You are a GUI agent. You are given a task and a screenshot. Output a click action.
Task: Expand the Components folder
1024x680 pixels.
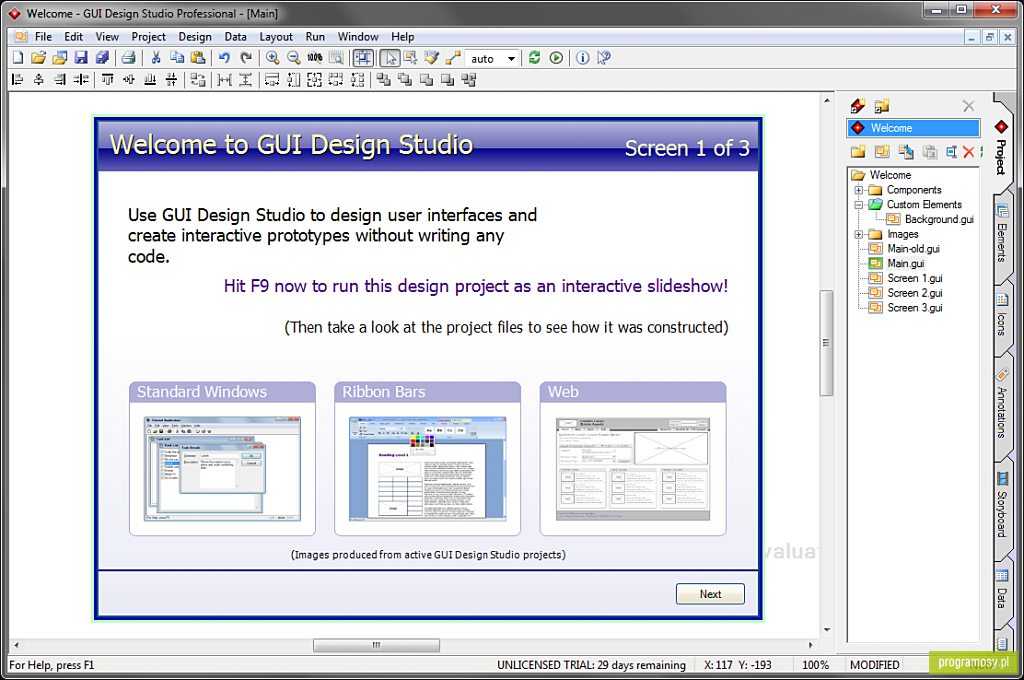859,190
